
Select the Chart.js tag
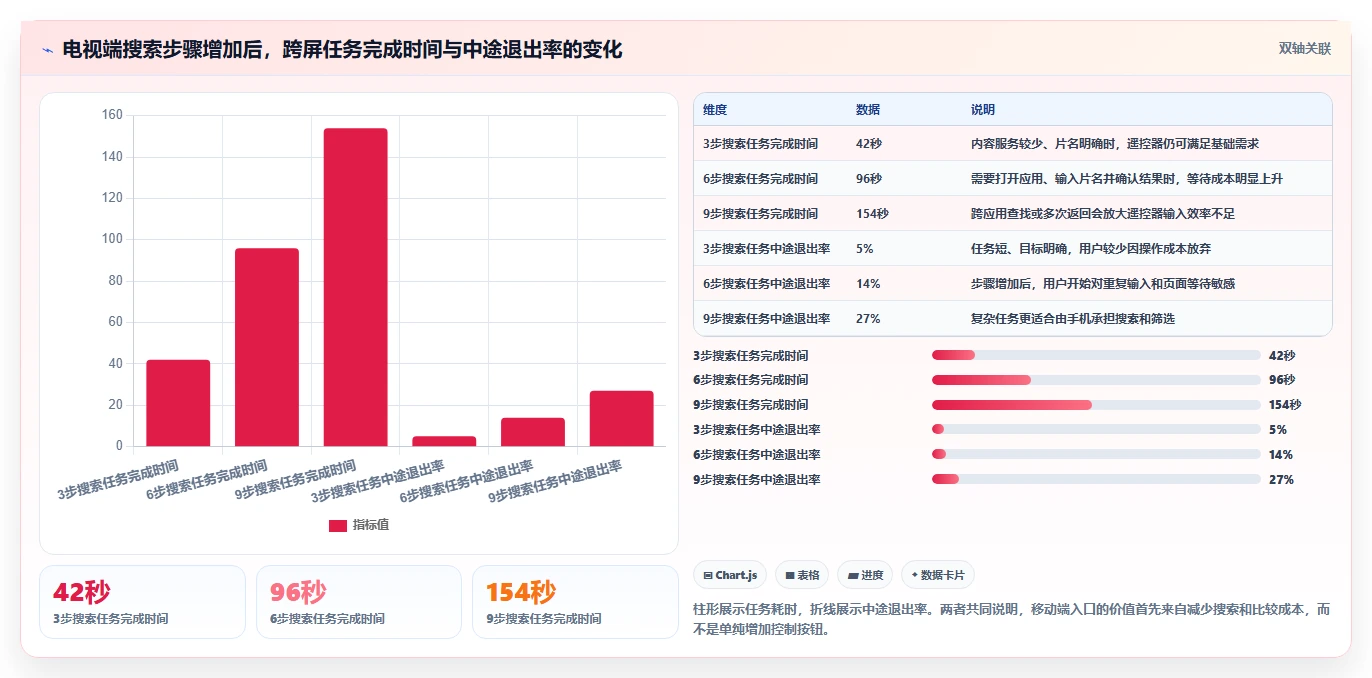(x=730, y=575)
